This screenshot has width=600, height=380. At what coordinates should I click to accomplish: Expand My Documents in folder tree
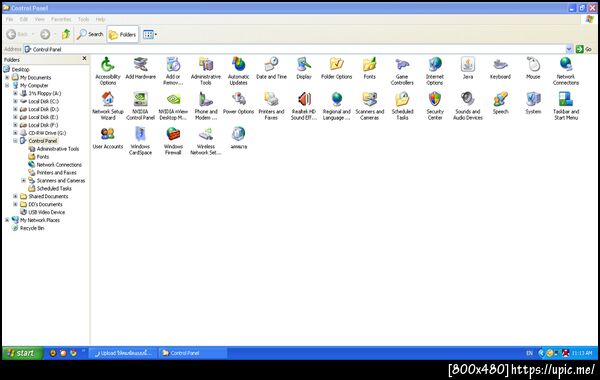[7, 77]
